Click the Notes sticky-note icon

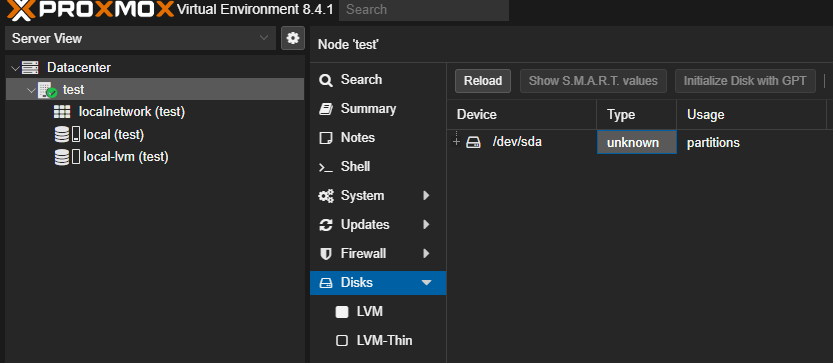tap(325, 138)
